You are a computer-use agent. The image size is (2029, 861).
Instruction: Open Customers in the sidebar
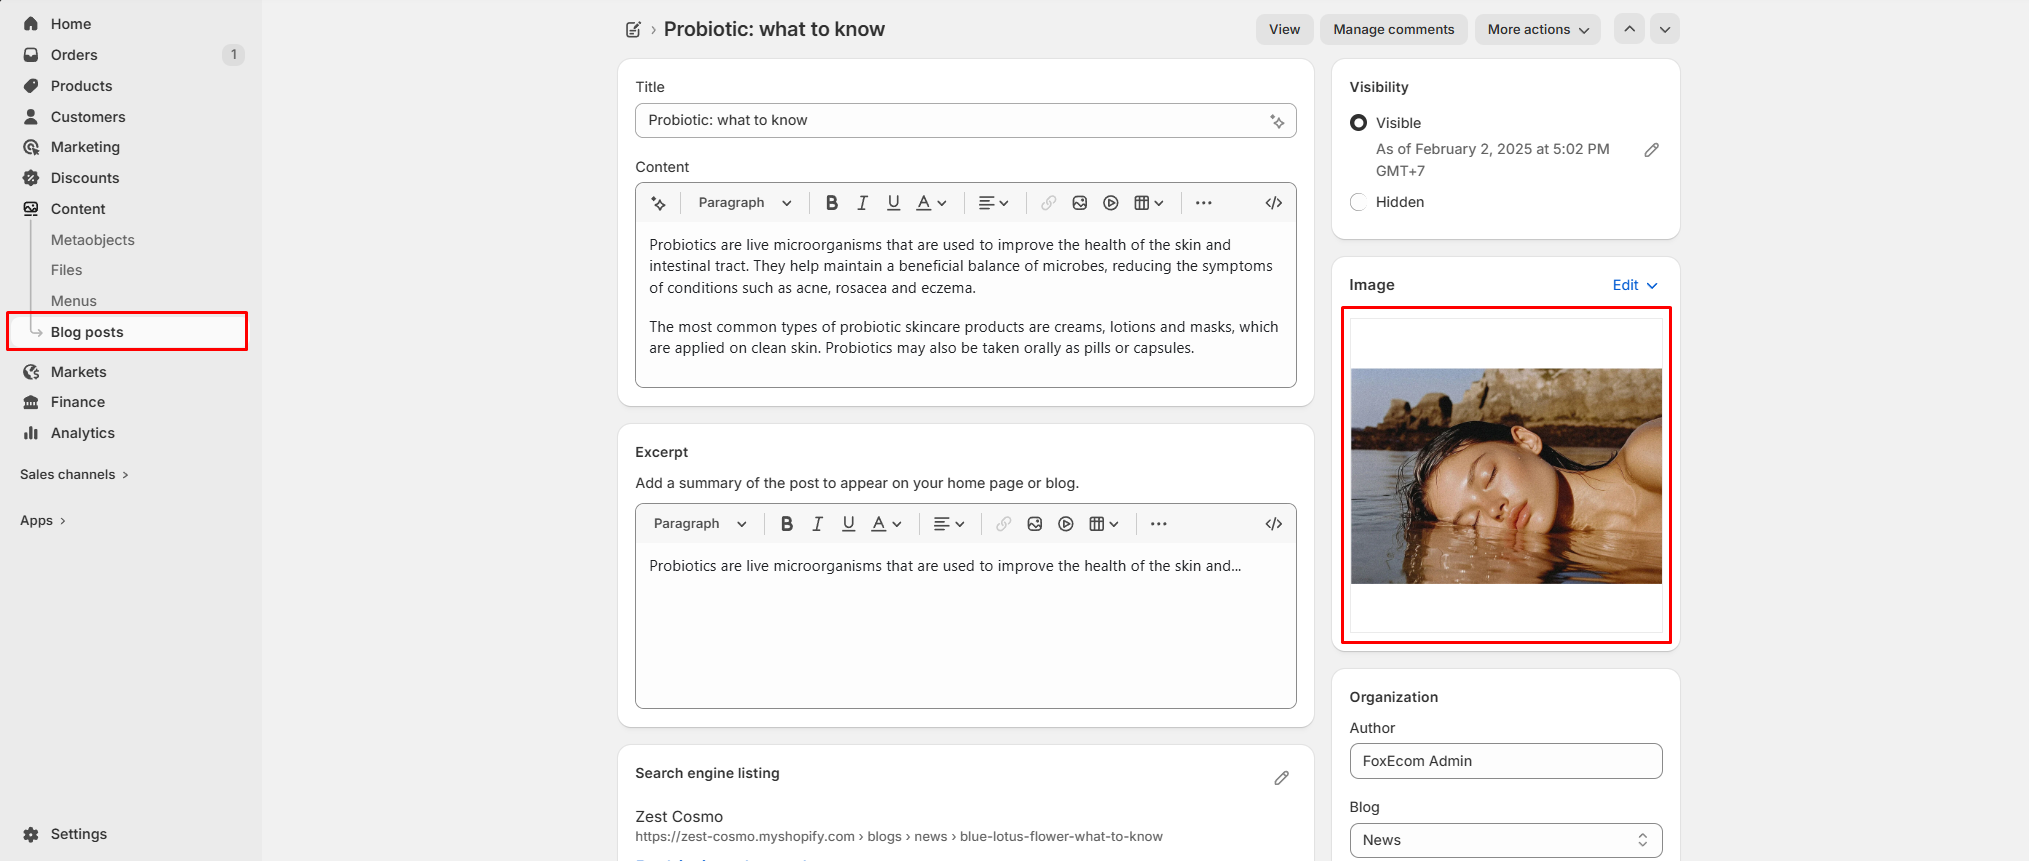pyautogui.click(x=88, y=117)
